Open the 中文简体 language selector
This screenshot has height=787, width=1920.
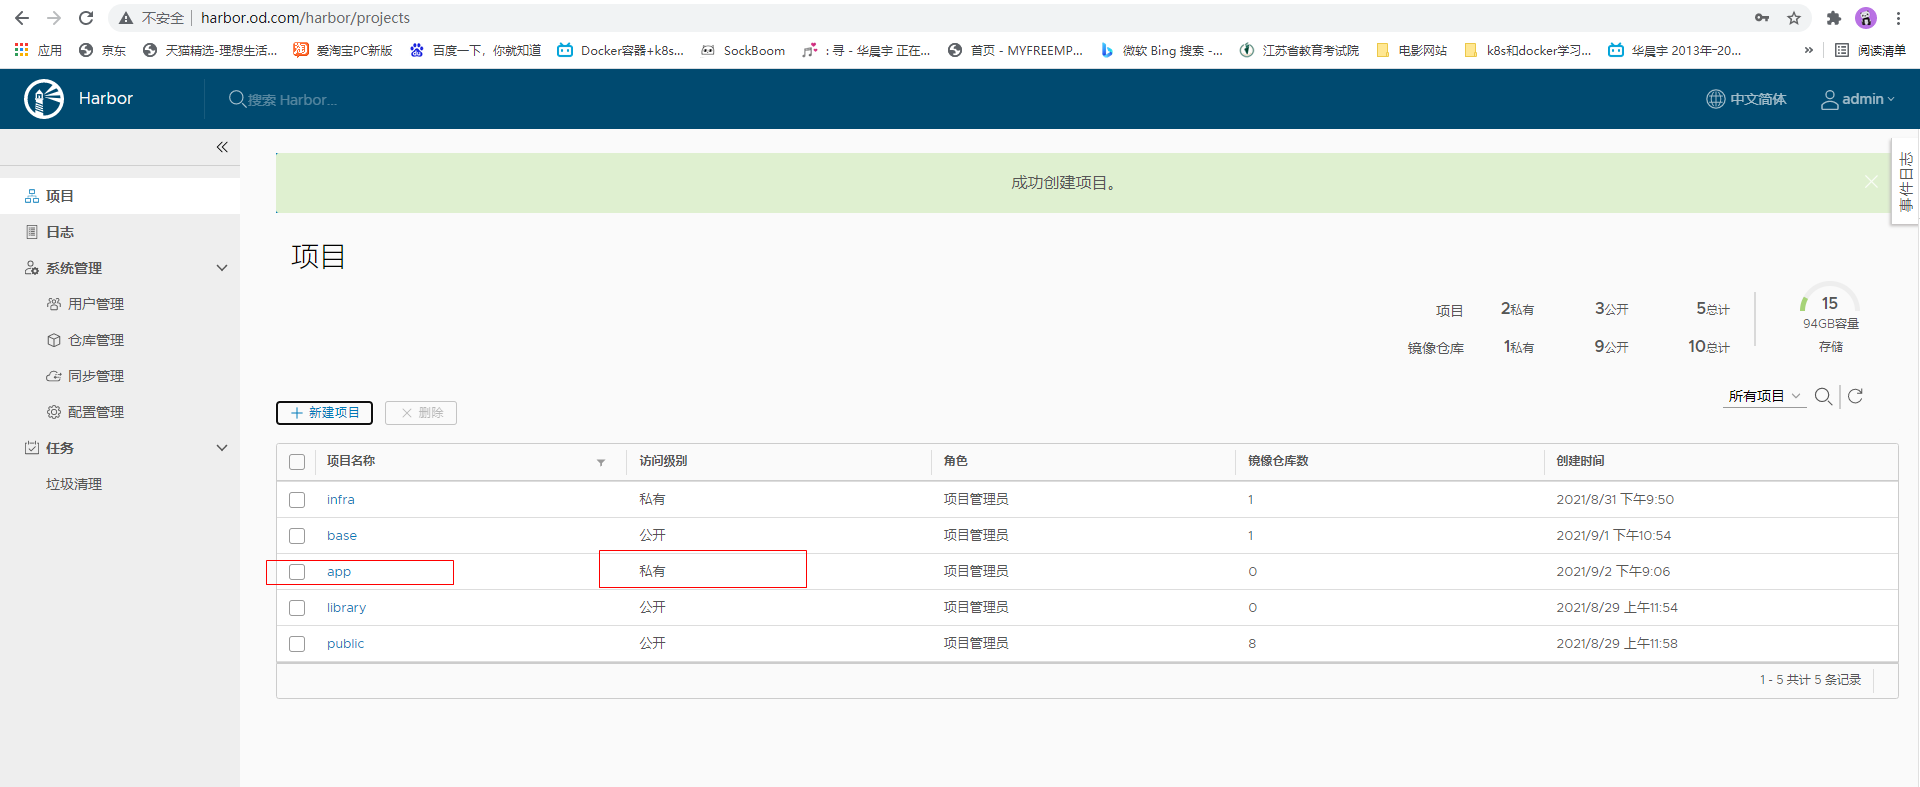pos(1746,99)
